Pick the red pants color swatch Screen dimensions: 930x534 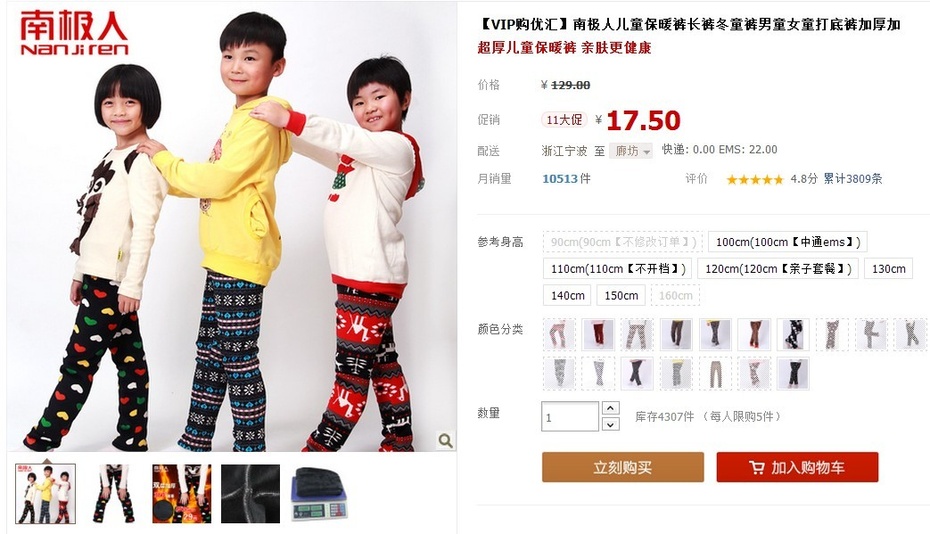598,334
